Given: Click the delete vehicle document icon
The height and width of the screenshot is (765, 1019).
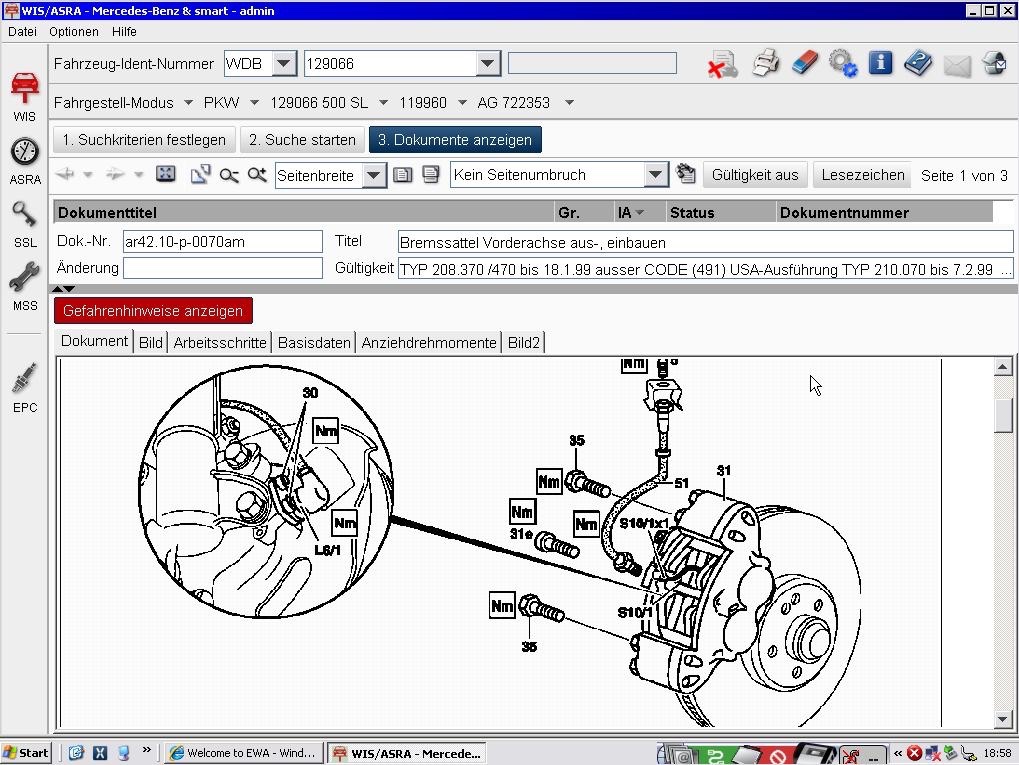Looking at the screenshot, I should (723, 64).
